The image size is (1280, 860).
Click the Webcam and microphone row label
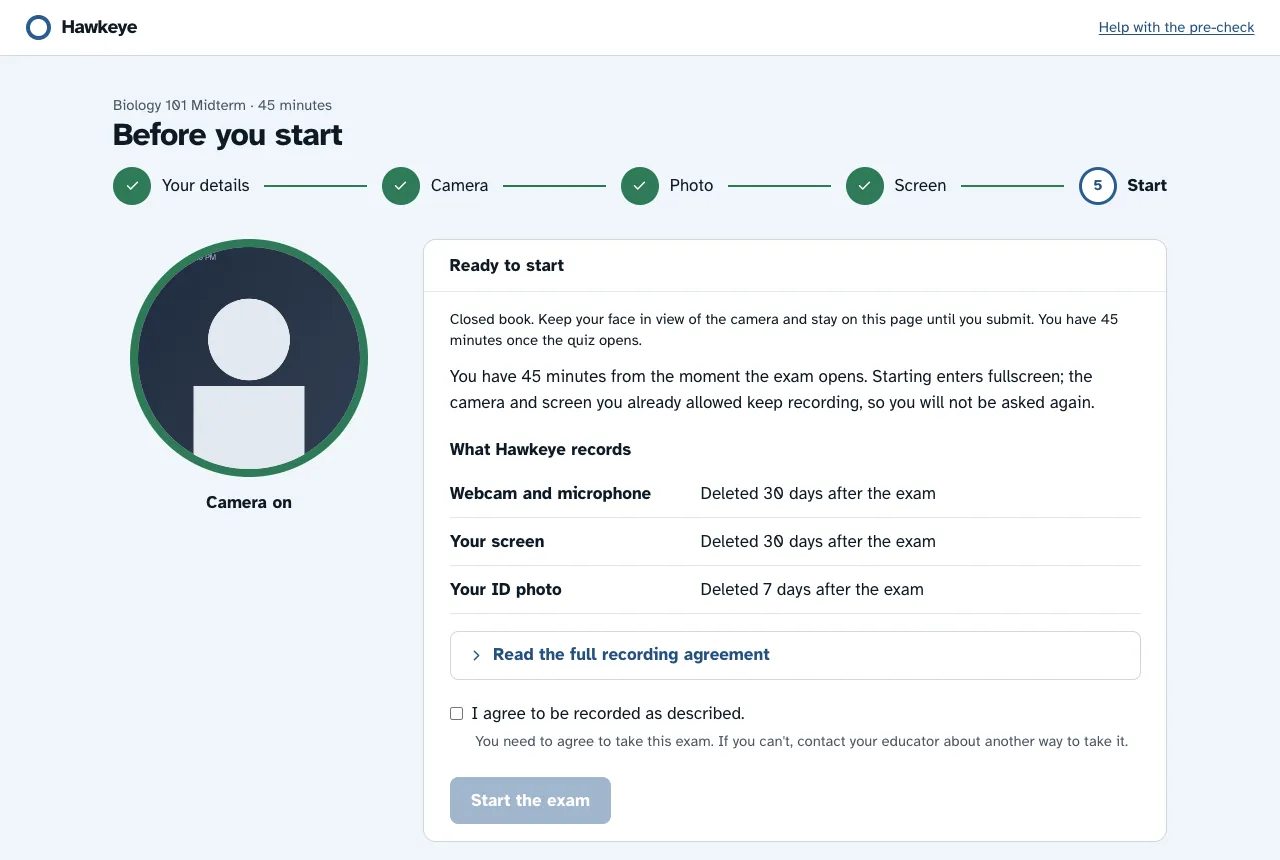coord(550,494)
